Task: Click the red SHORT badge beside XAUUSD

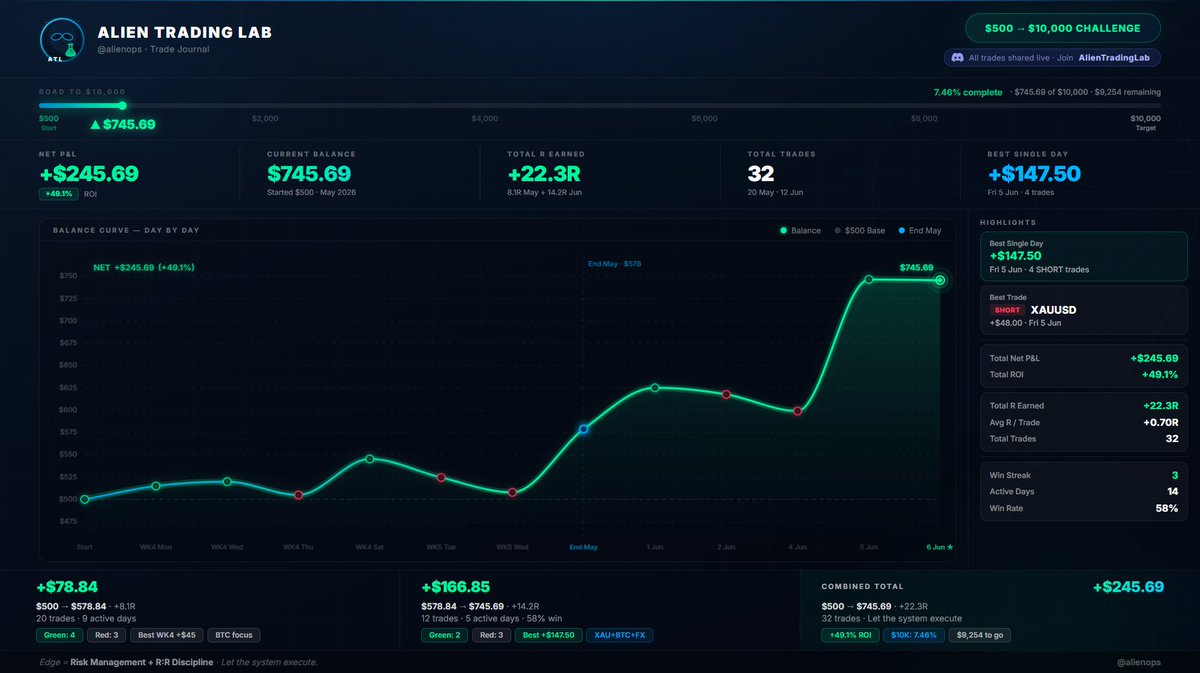Action: coord(1007,310)
